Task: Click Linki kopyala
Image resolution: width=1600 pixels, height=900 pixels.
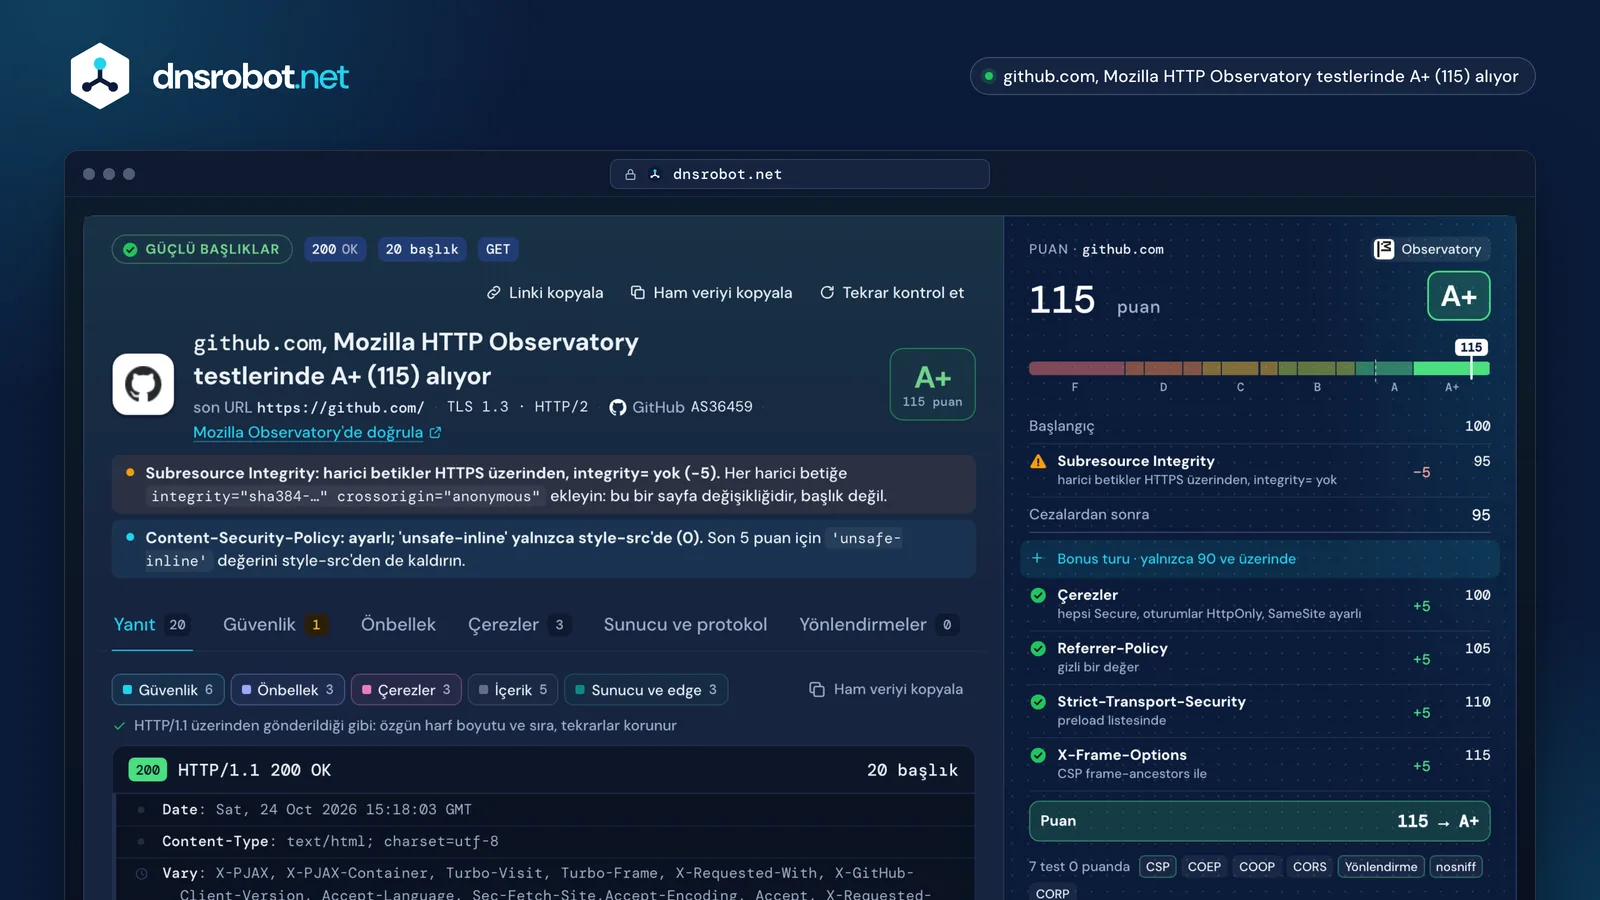Action: tap(545, 293)
